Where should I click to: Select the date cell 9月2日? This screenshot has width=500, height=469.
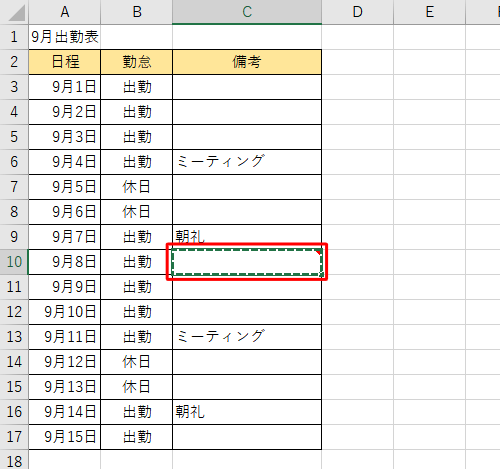[65, 112]
